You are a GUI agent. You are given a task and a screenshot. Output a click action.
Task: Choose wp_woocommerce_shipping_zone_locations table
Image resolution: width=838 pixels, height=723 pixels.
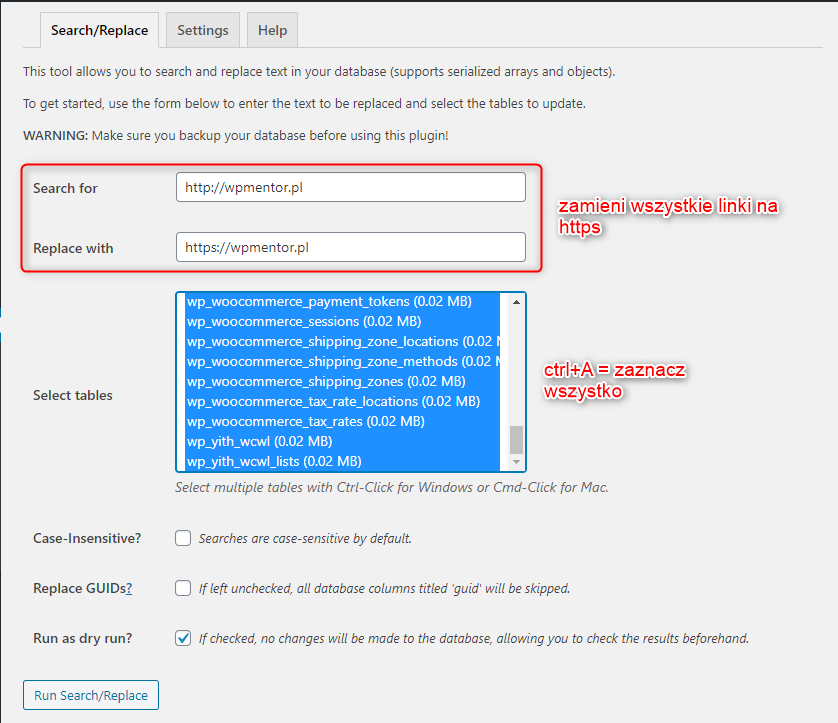[340, 342]
